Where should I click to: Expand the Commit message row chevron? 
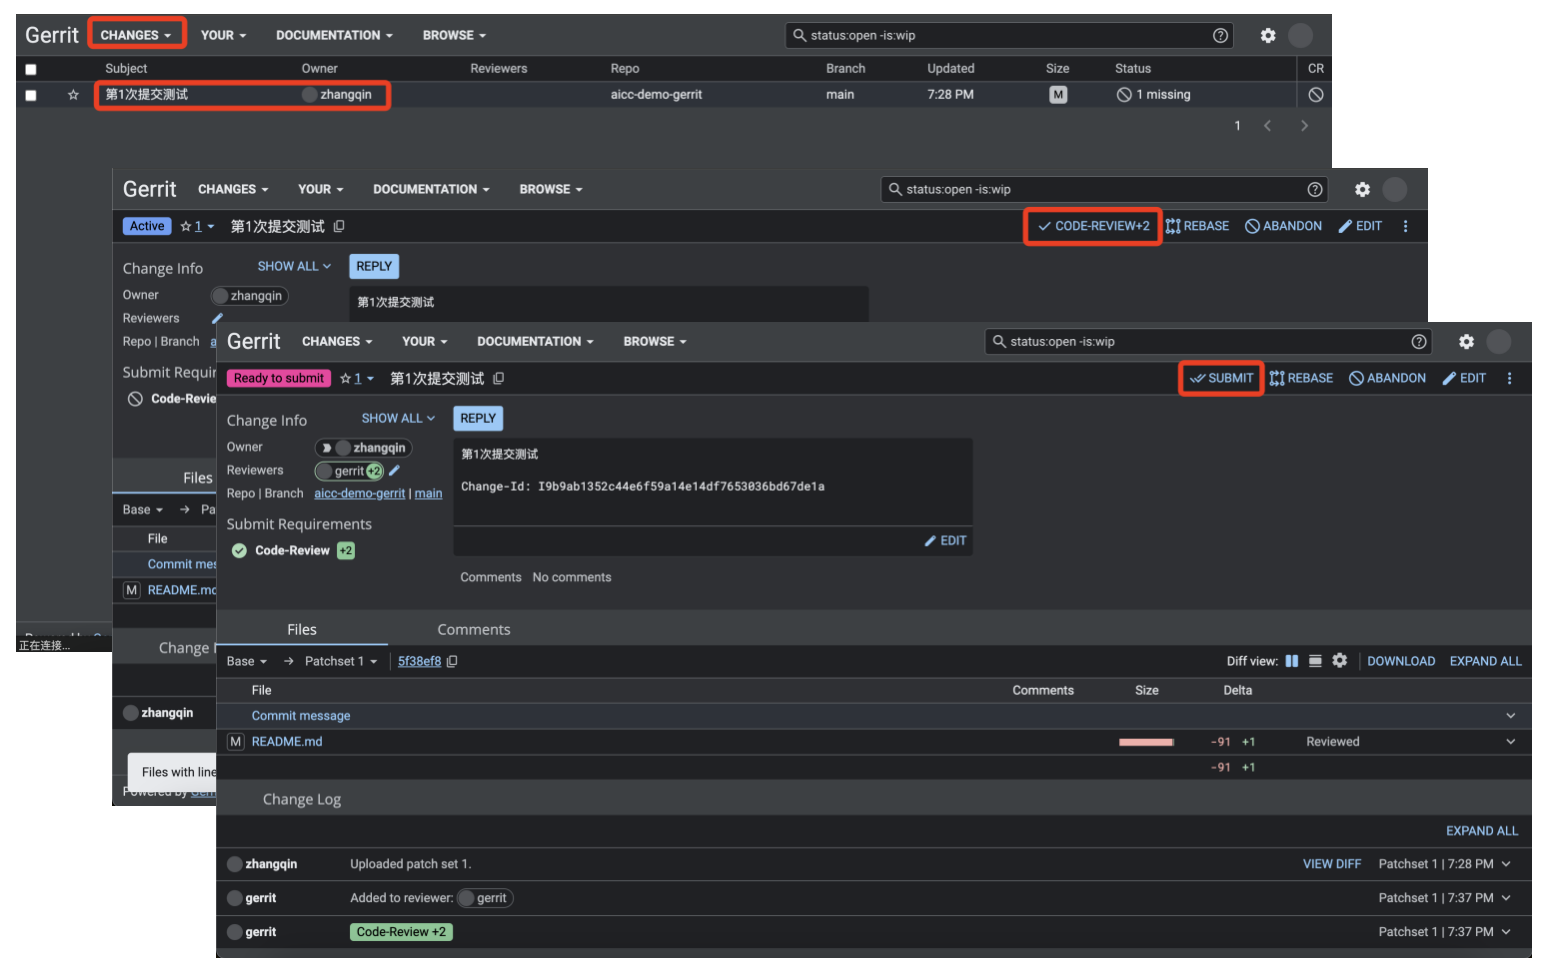click(1510, 716)
